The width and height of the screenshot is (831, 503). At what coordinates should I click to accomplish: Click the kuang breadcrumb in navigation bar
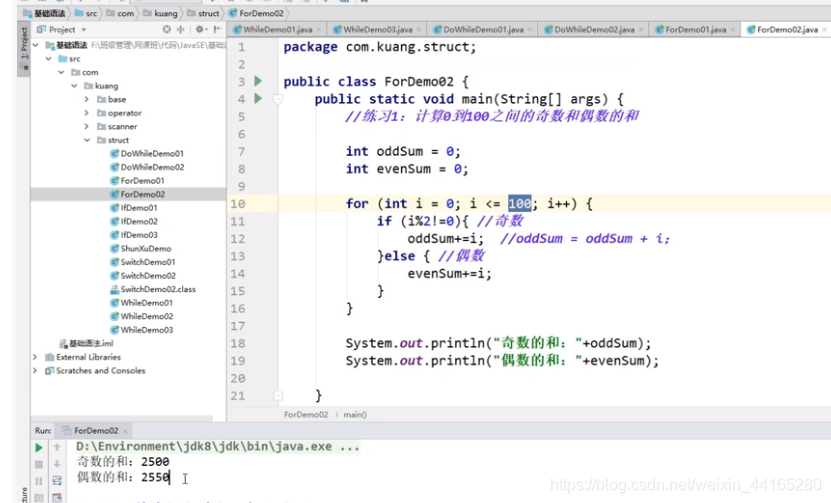[x=161, y=13]
